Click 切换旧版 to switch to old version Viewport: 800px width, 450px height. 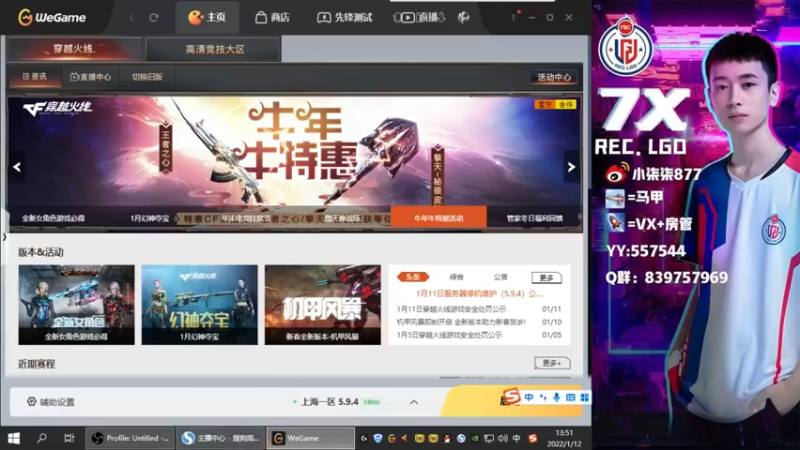(147, 77)
